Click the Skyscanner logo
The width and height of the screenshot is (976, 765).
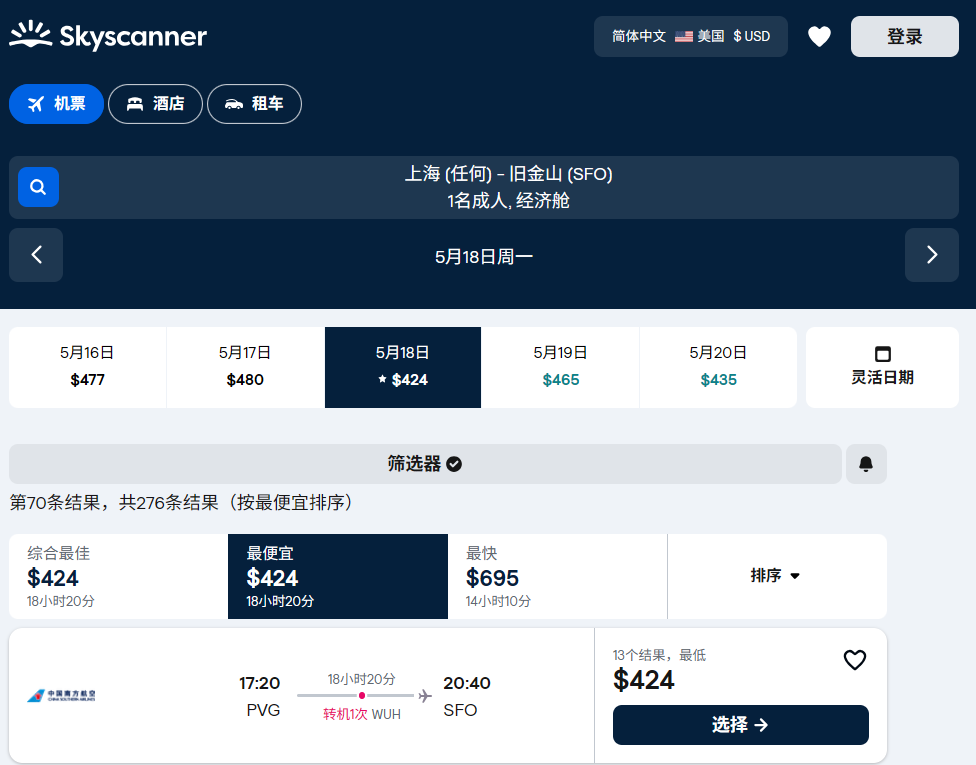108,37
